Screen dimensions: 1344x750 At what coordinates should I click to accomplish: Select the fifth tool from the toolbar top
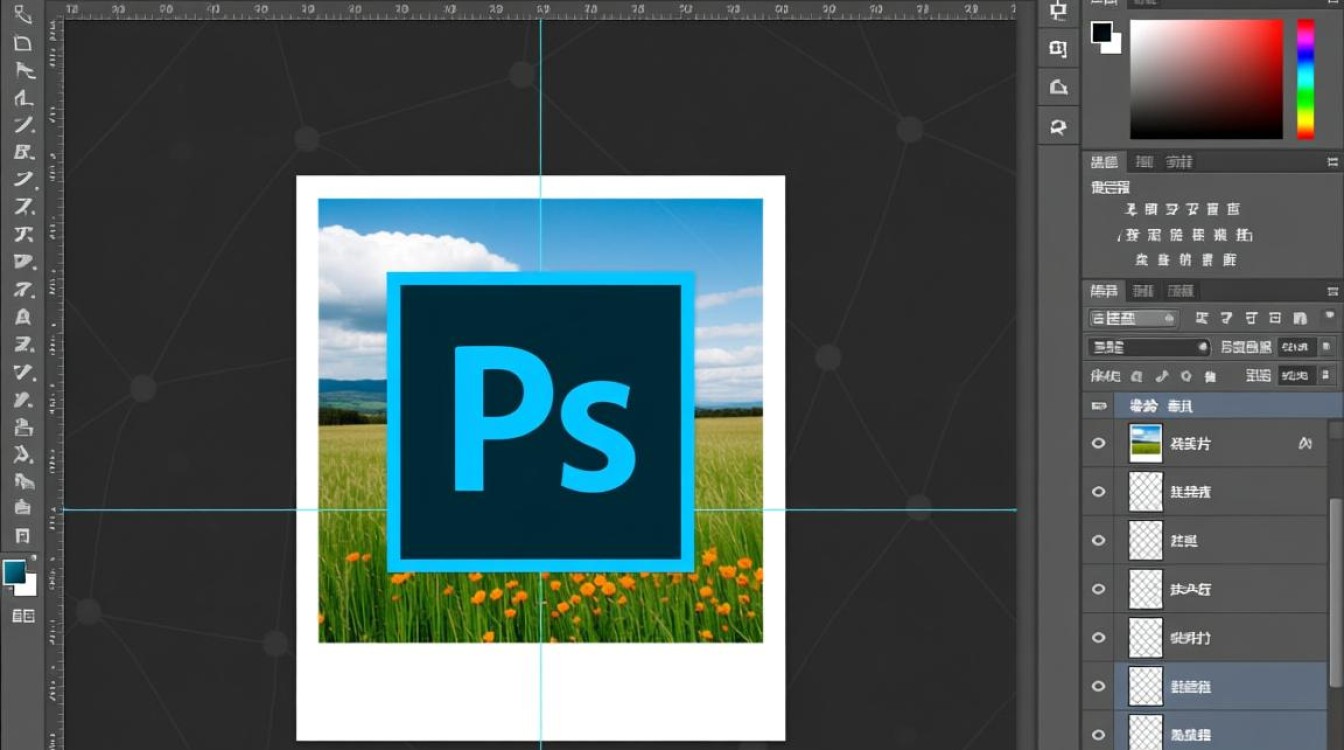pos(23,125)
